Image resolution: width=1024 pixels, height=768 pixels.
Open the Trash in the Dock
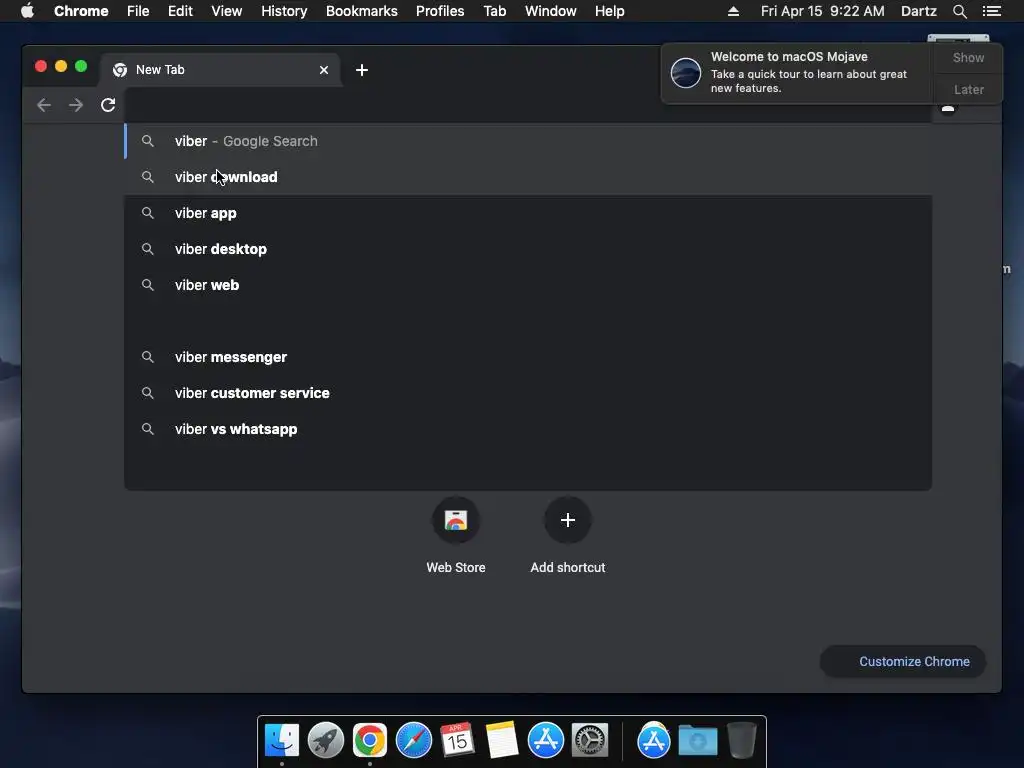(x=742, y=741)
